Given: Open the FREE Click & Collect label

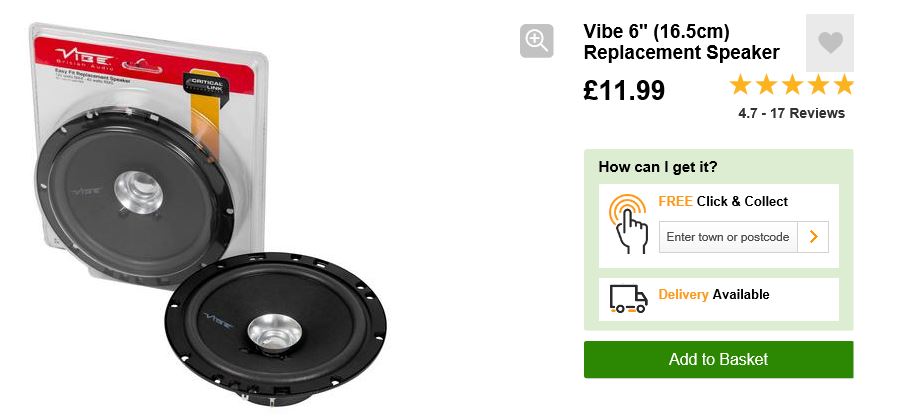Looking at the screenshot, I should coord(723,202).
